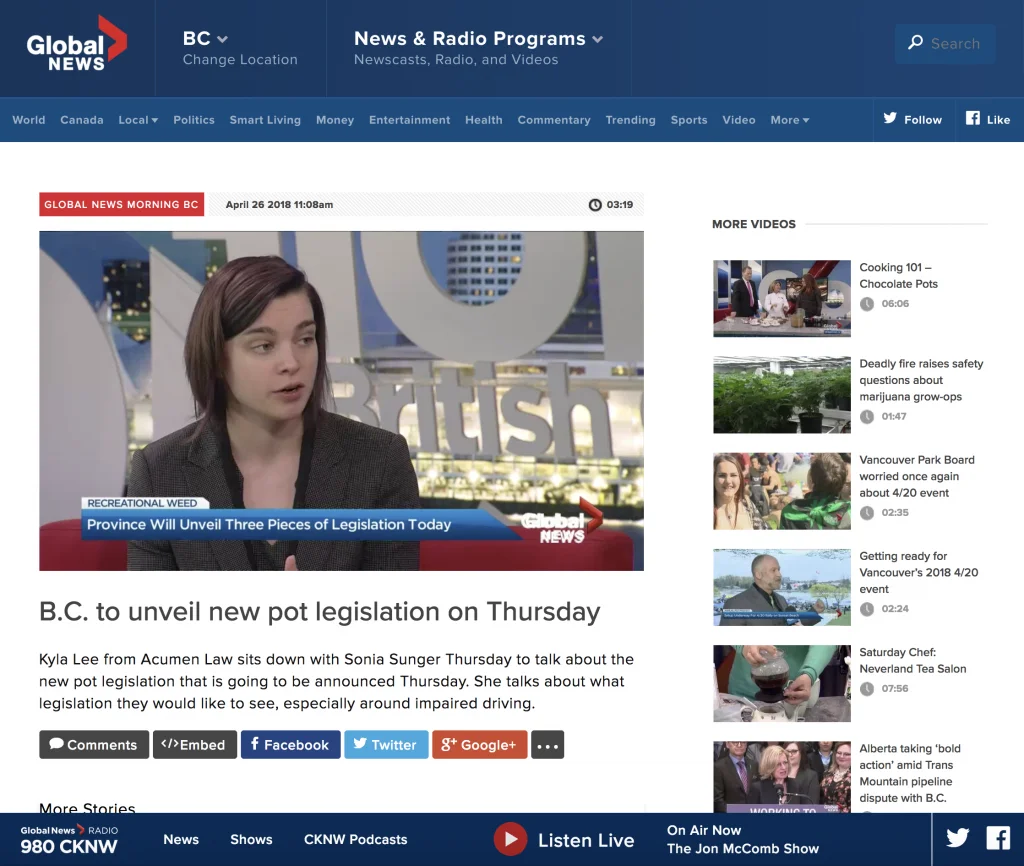Open 'Deadly fire raises safety questions' link
The image size is (1024, 866).
[x=921, y=380]
